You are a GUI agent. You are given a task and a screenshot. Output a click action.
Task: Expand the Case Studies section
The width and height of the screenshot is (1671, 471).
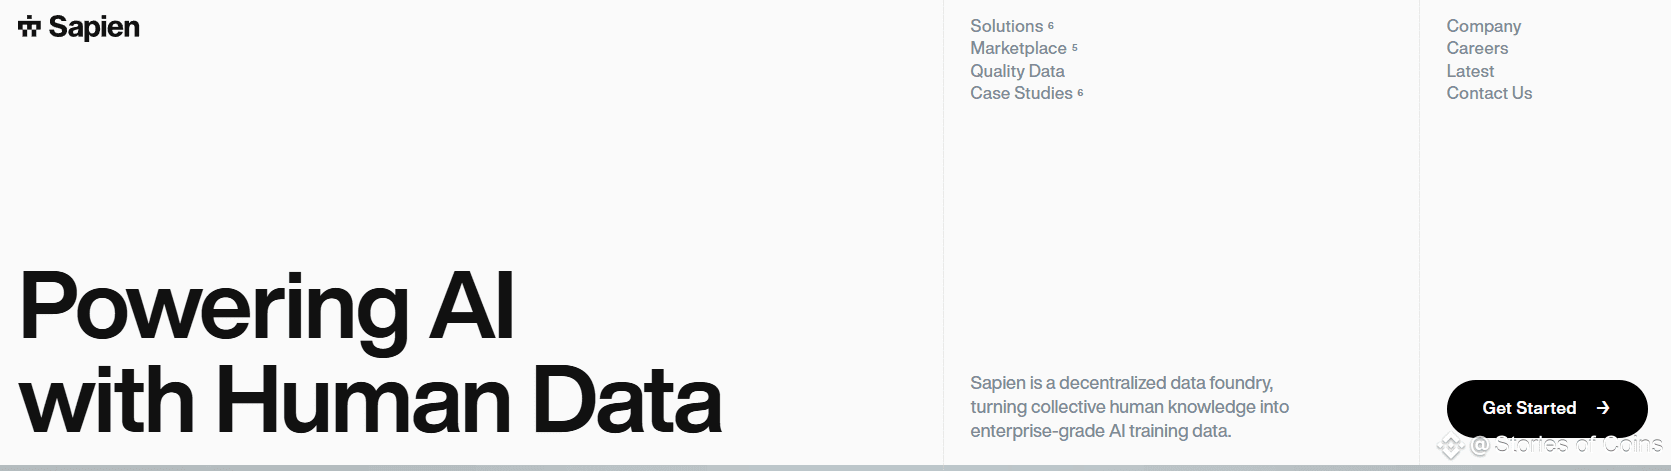(x=1021, y=93)
